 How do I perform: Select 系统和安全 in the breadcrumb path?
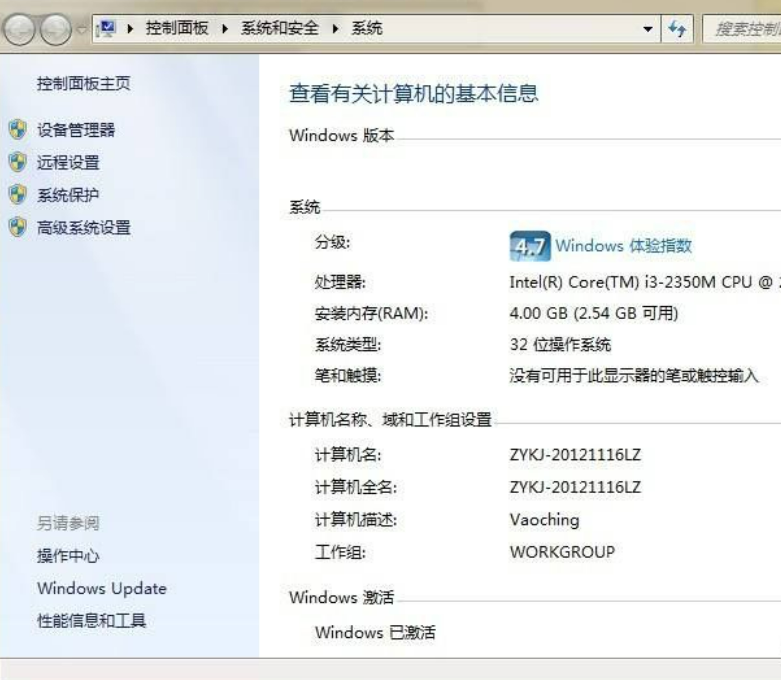280,29
